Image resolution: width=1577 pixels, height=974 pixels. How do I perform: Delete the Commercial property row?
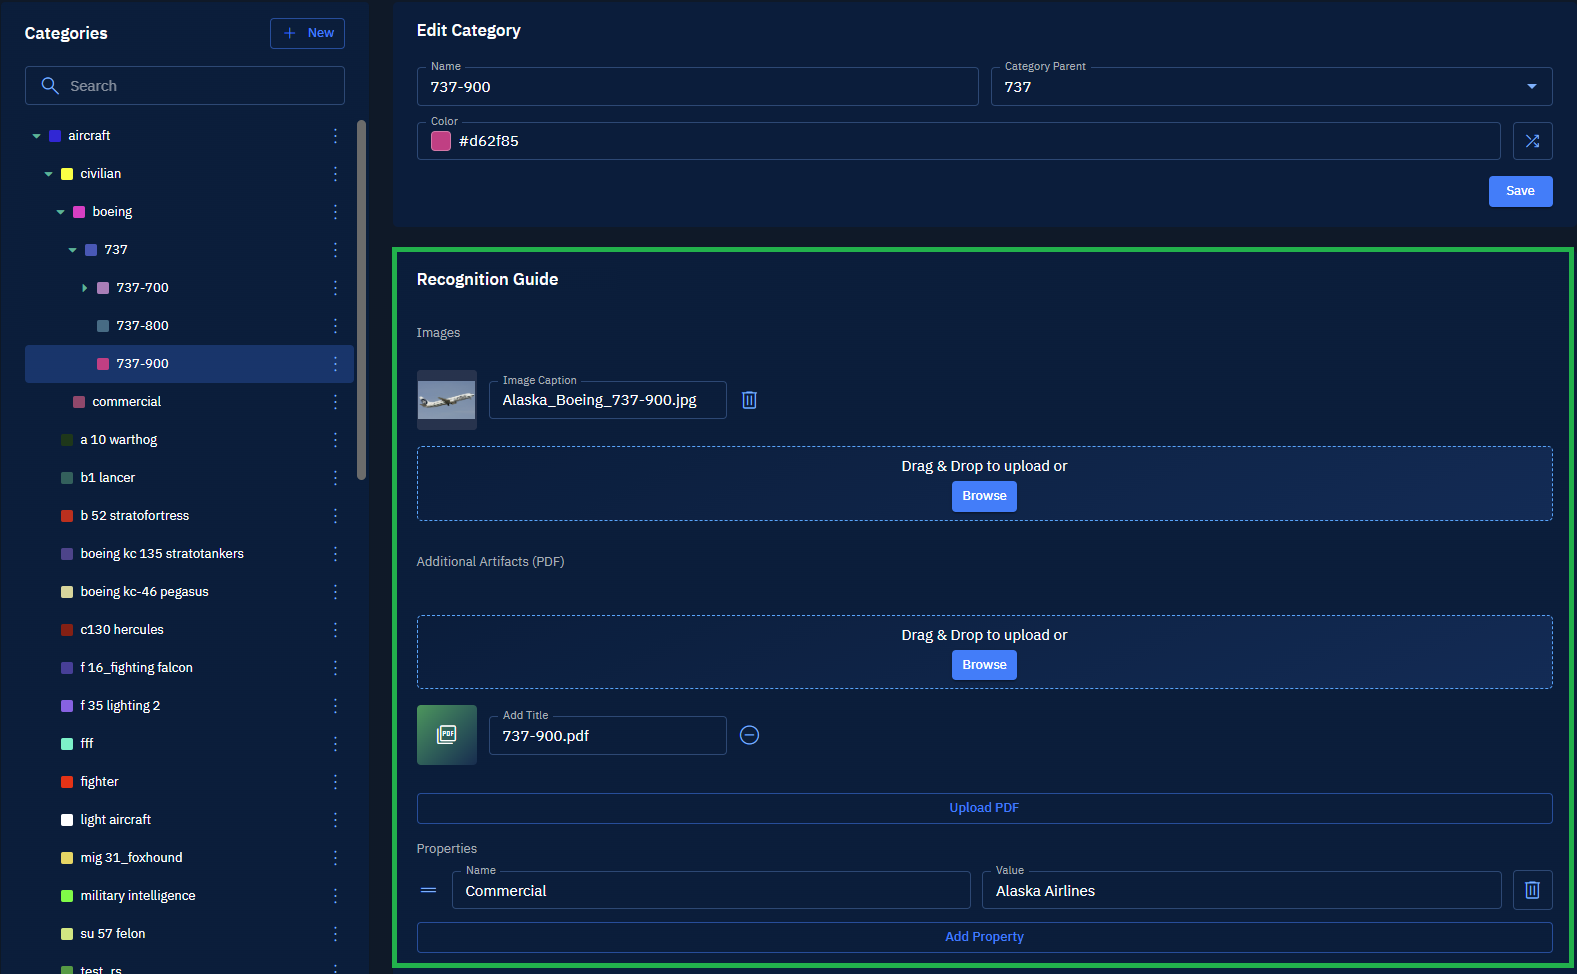coord(1531,890)
